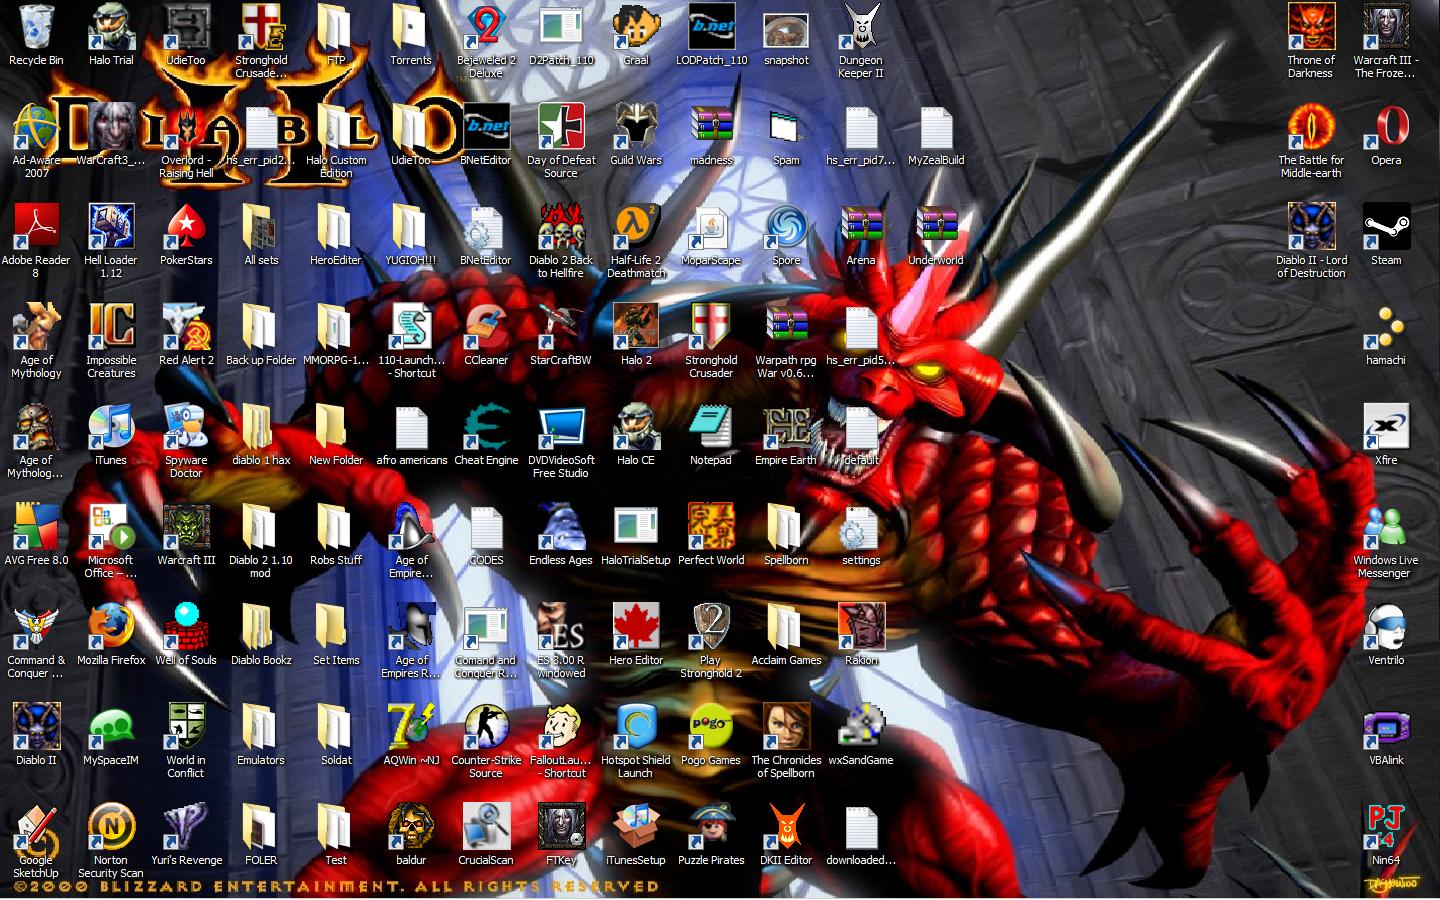
Task: Click the Xfire icon
Action: (x=1386, y=427)
